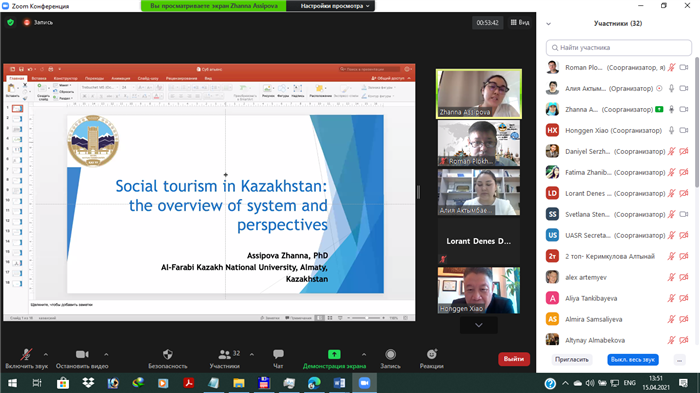Open Вставка tab in shared PowerPoint
Screen dimensions: 700x393
tap(39, 78)
